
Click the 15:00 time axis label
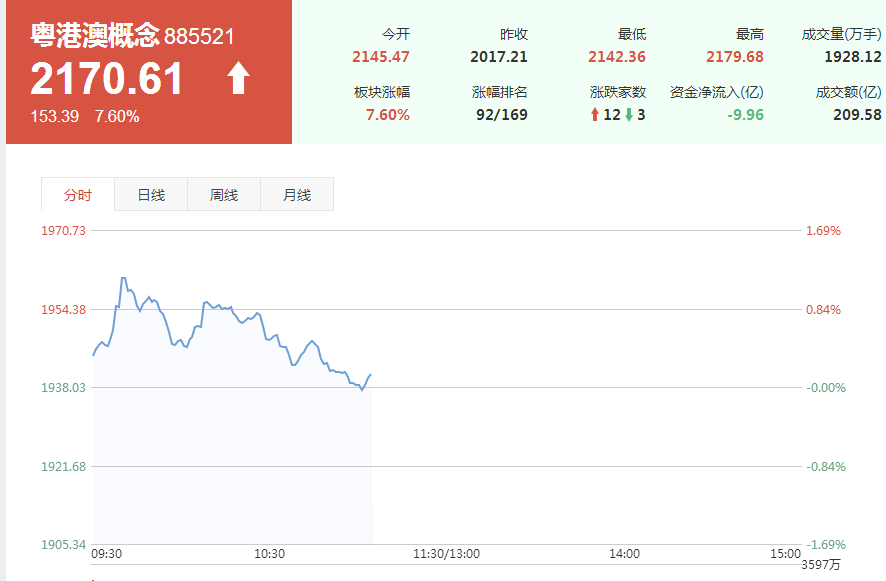pyautogui.click(x=785, y=554)
